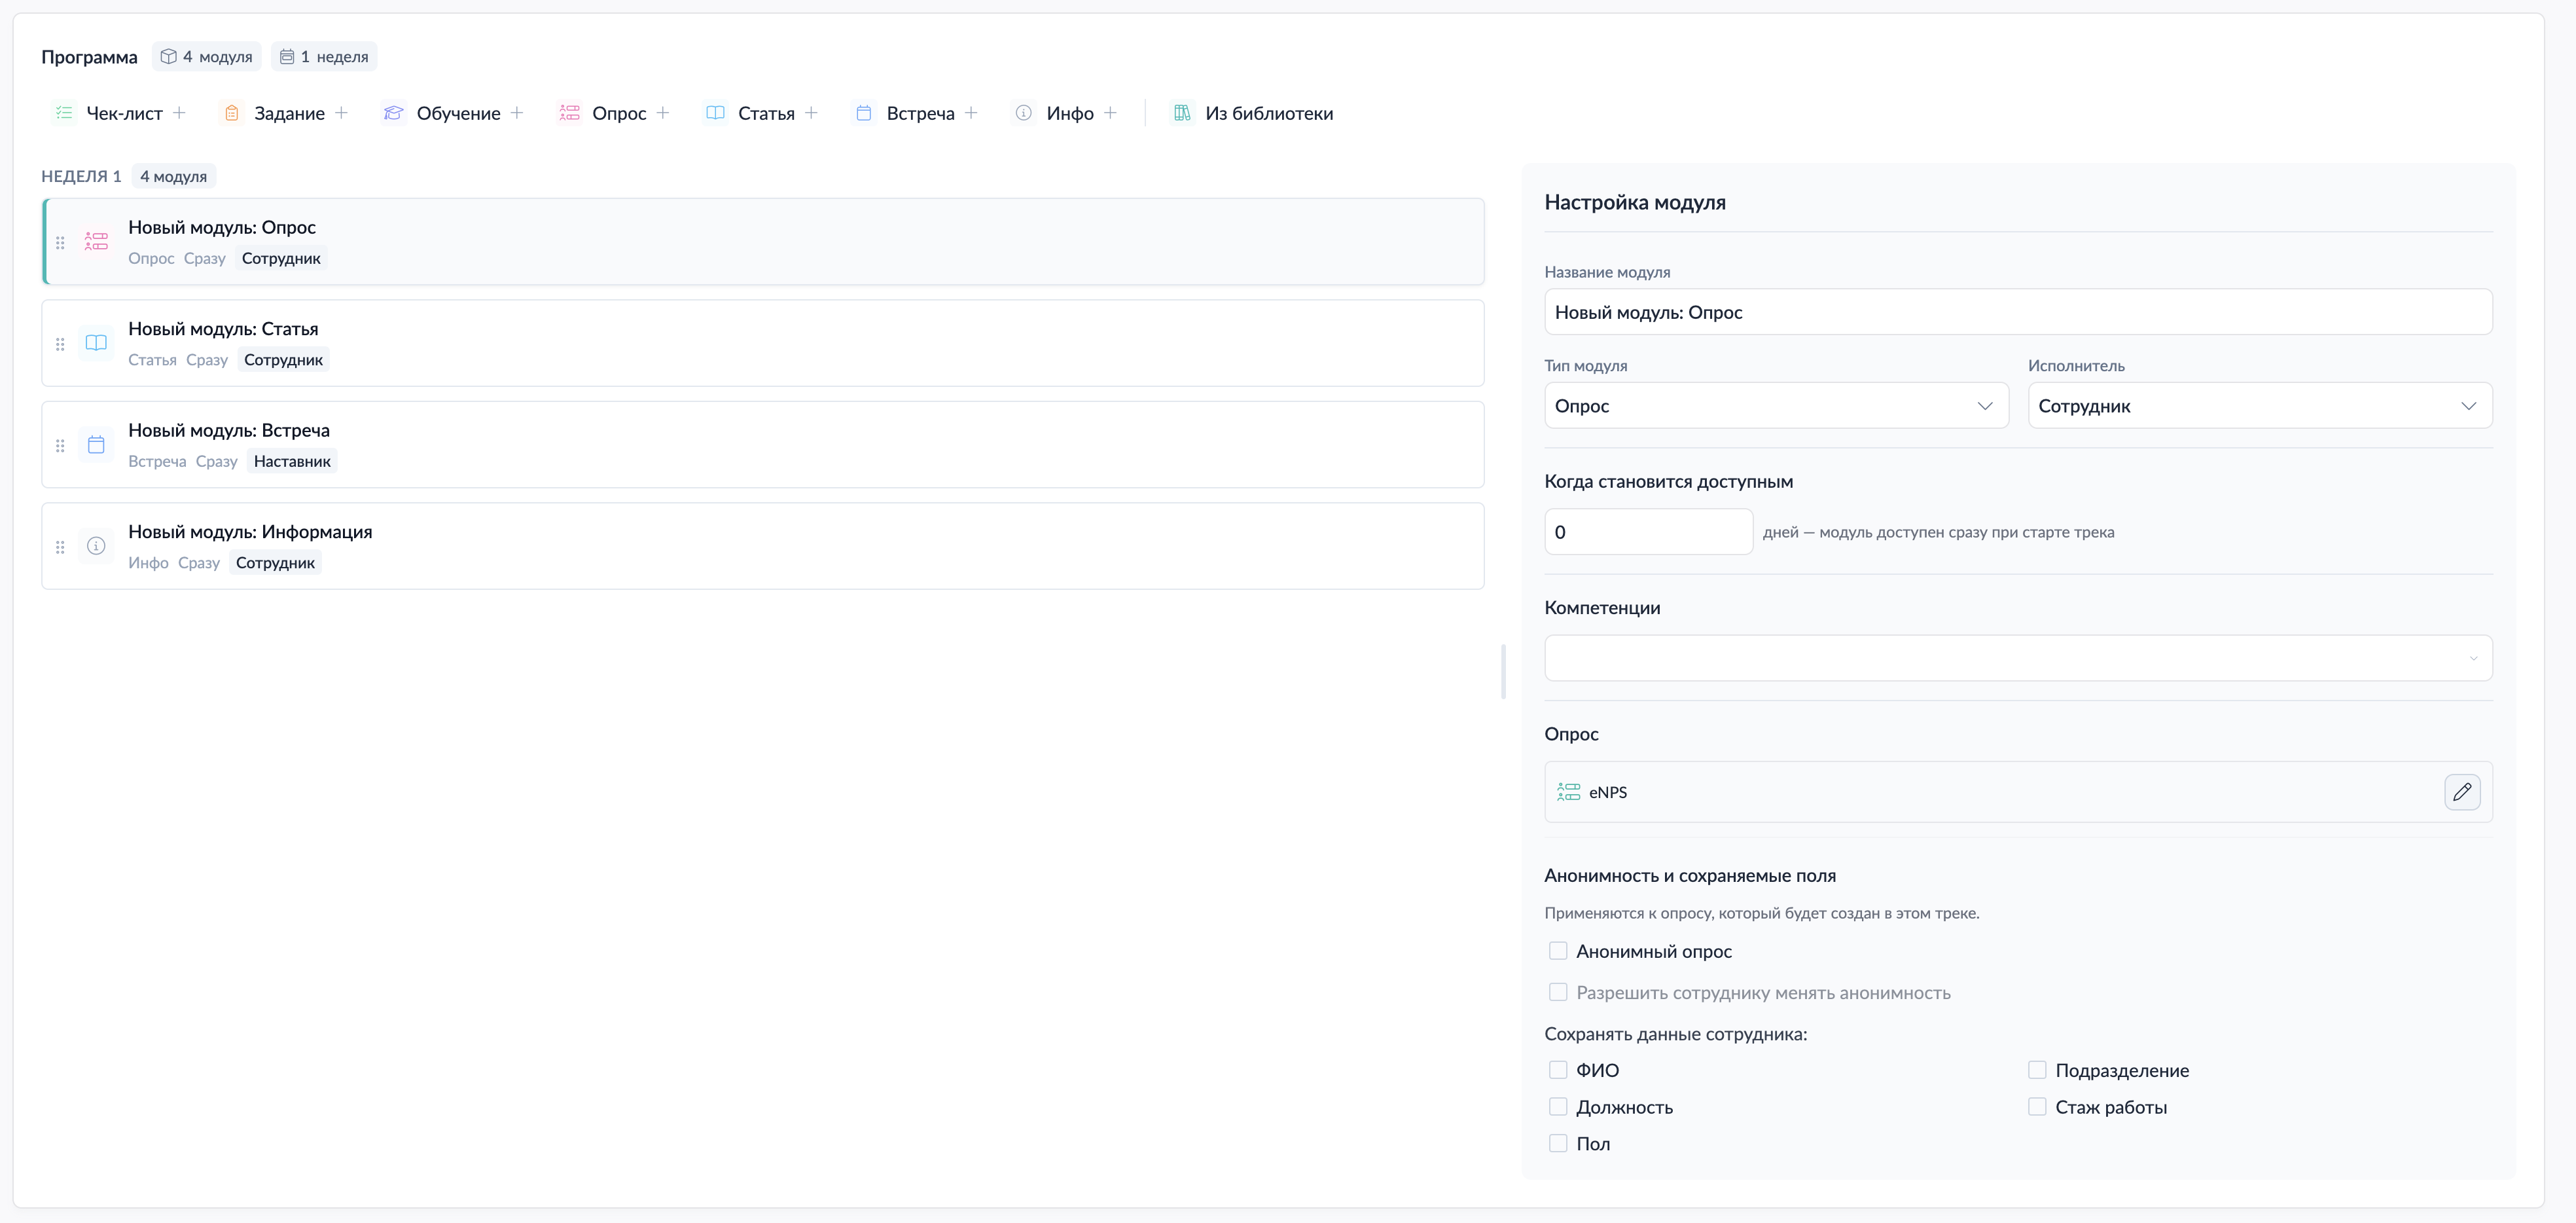Click the Опрос survey icon in toolbar
The width and height of the screenshot is (2576, 1223).
click(570, 113)
